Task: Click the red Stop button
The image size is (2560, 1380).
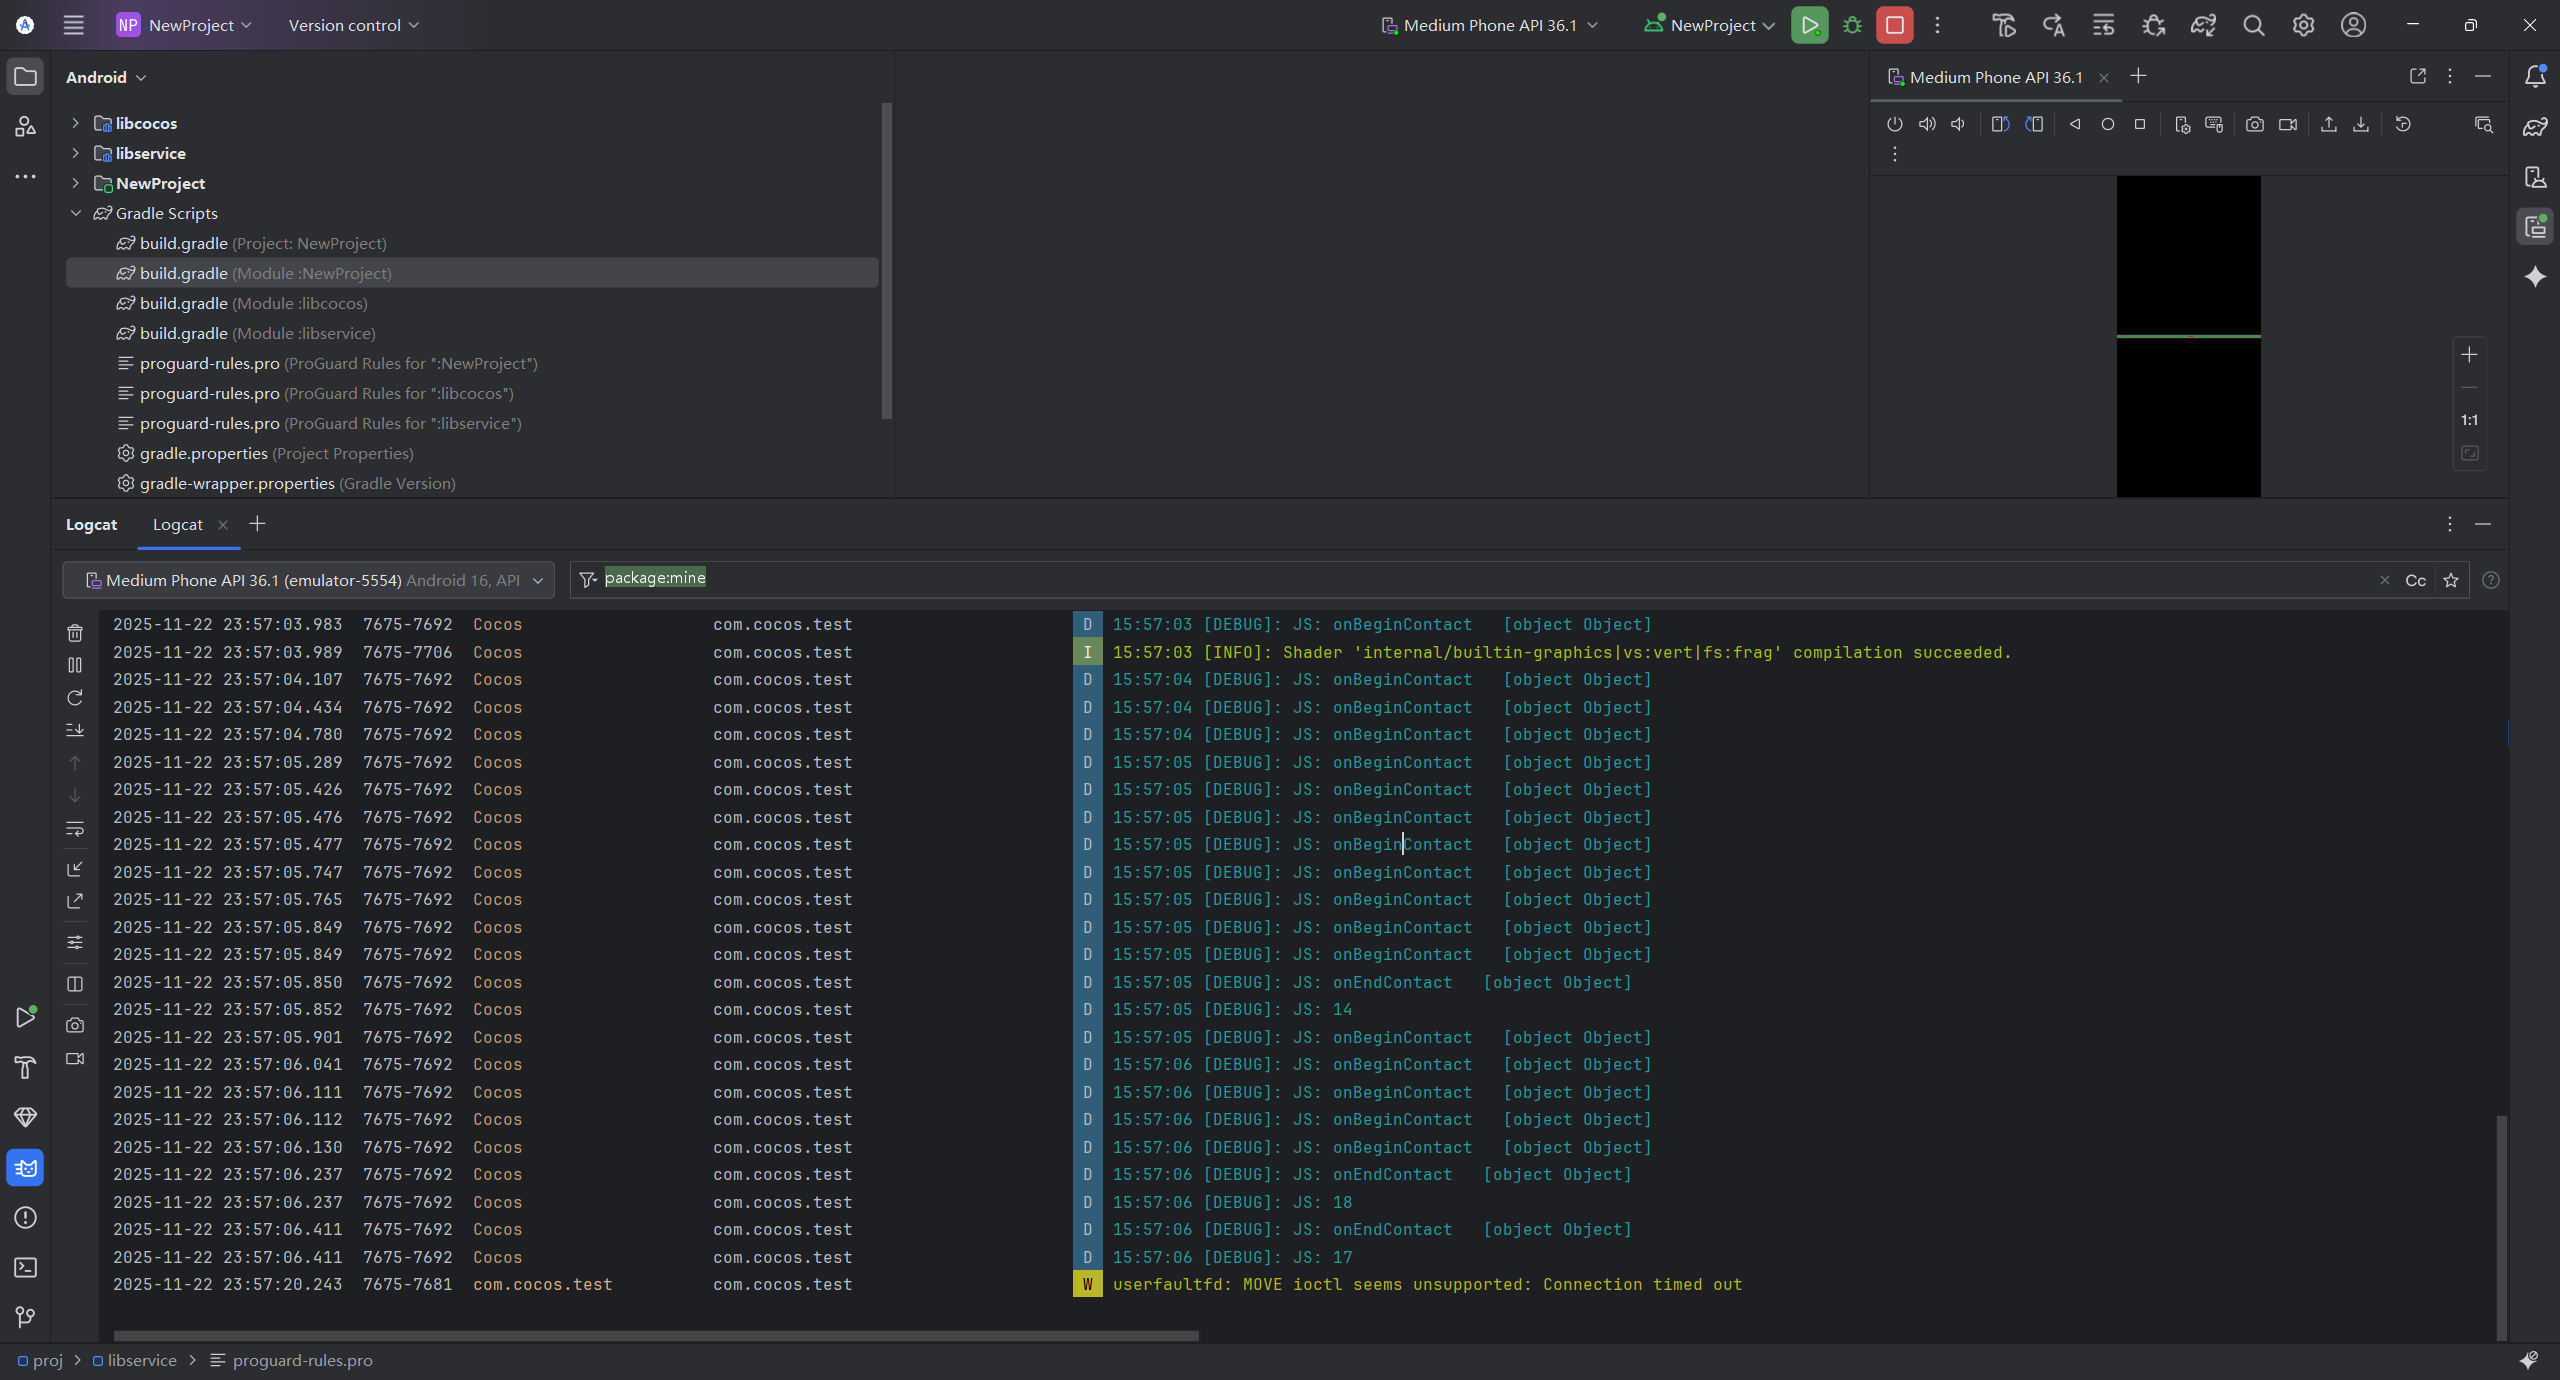Action: (x=1894, y=25)
